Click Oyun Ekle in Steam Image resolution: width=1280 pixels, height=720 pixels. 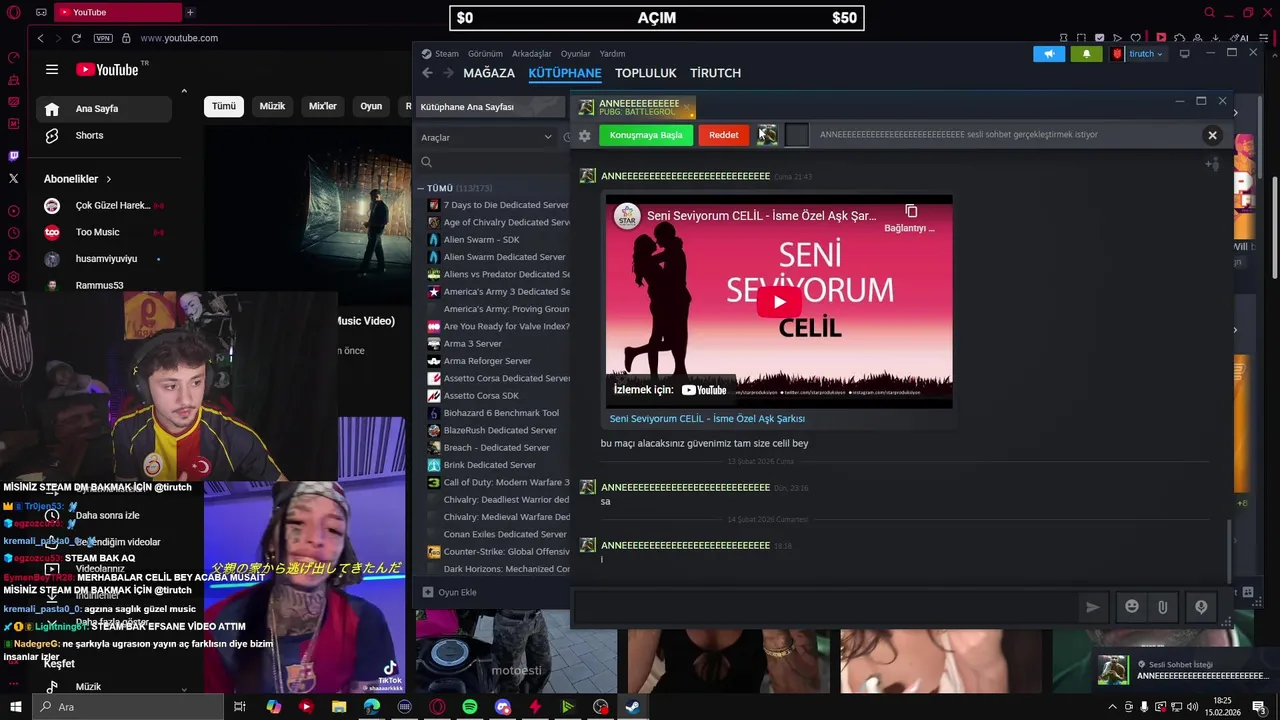tap(449, 592)
